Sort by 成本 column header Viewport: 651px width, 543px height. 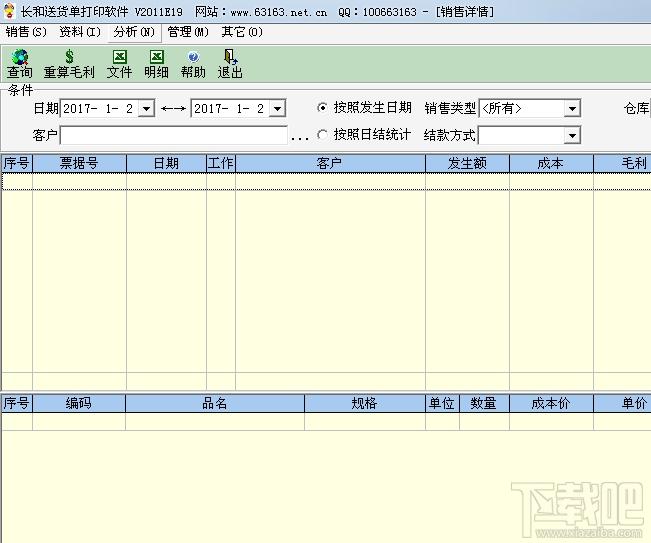click(551, 163)
